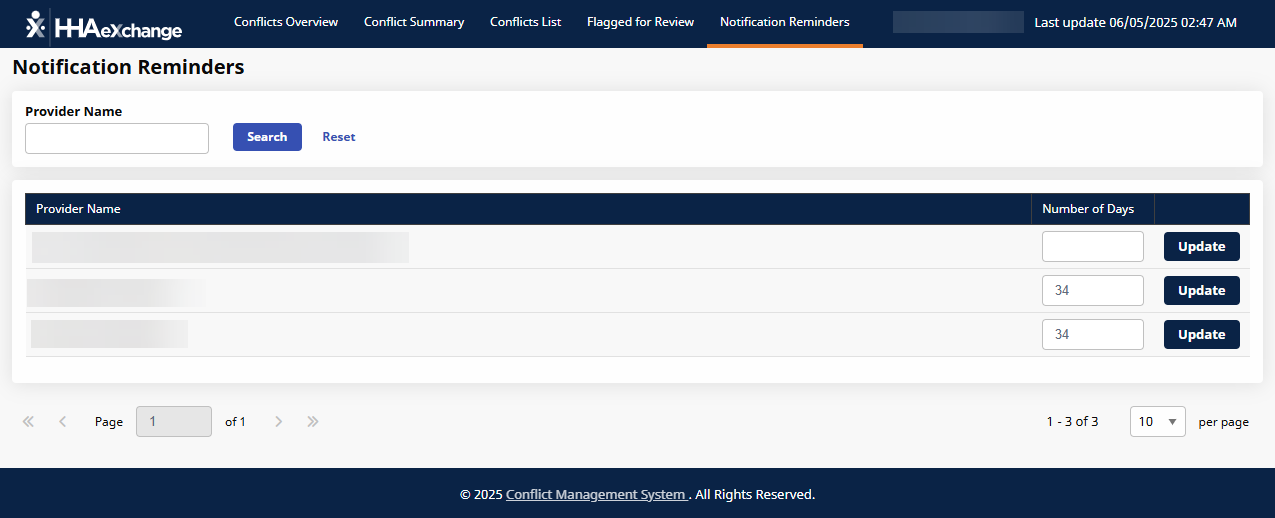Go to first page arrow icon
Viewport: 1275px width, 518px height.
pyautogui.click(x=28, y=422)
